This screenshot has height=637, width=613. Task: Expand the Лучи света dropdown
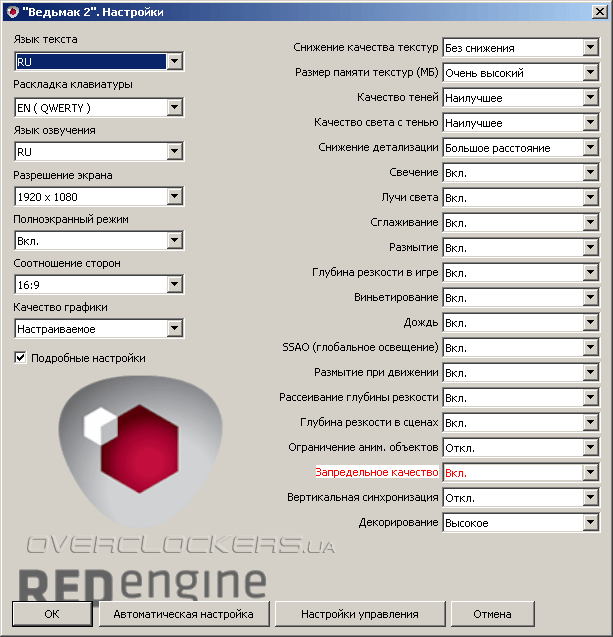521,198
